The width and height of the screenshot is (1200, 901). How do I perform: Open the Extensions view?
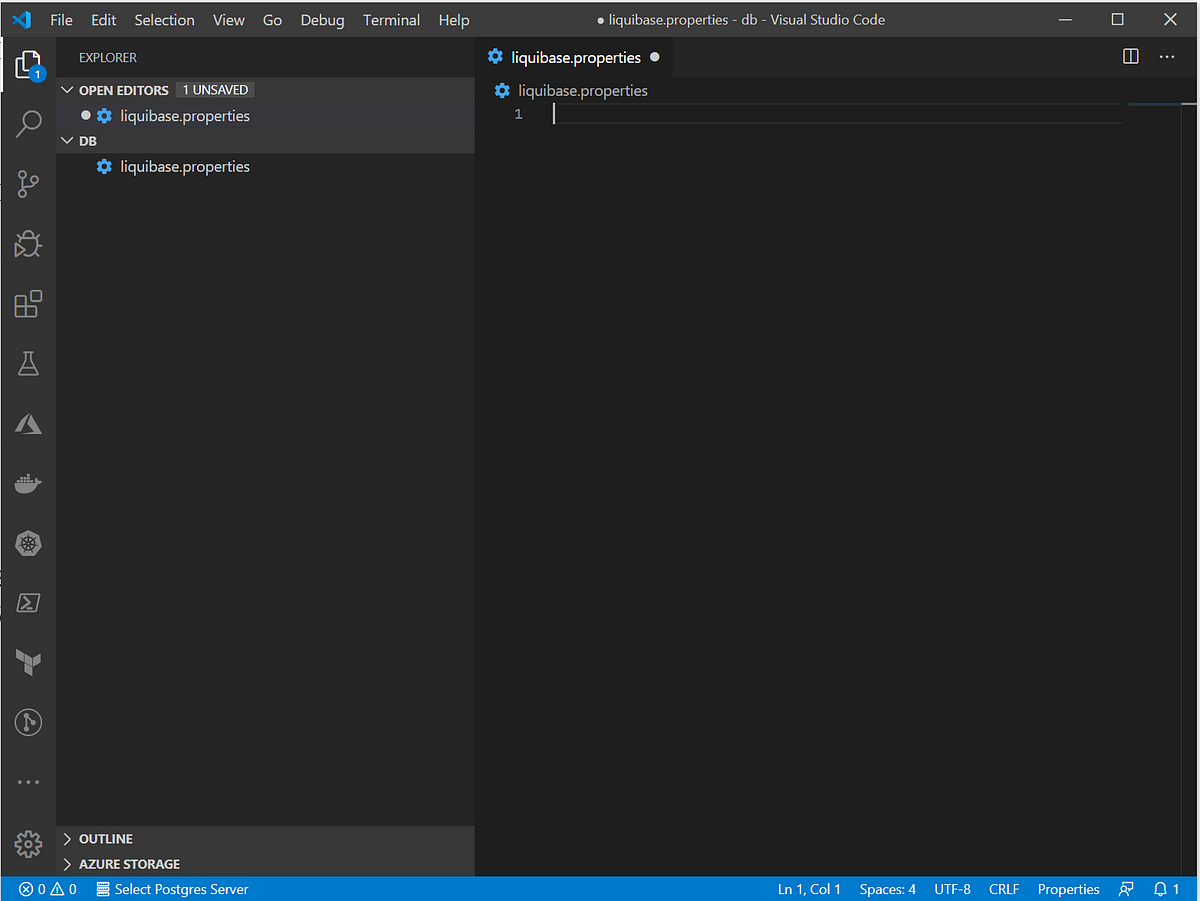pyautogui.click(x=28, y=304)
